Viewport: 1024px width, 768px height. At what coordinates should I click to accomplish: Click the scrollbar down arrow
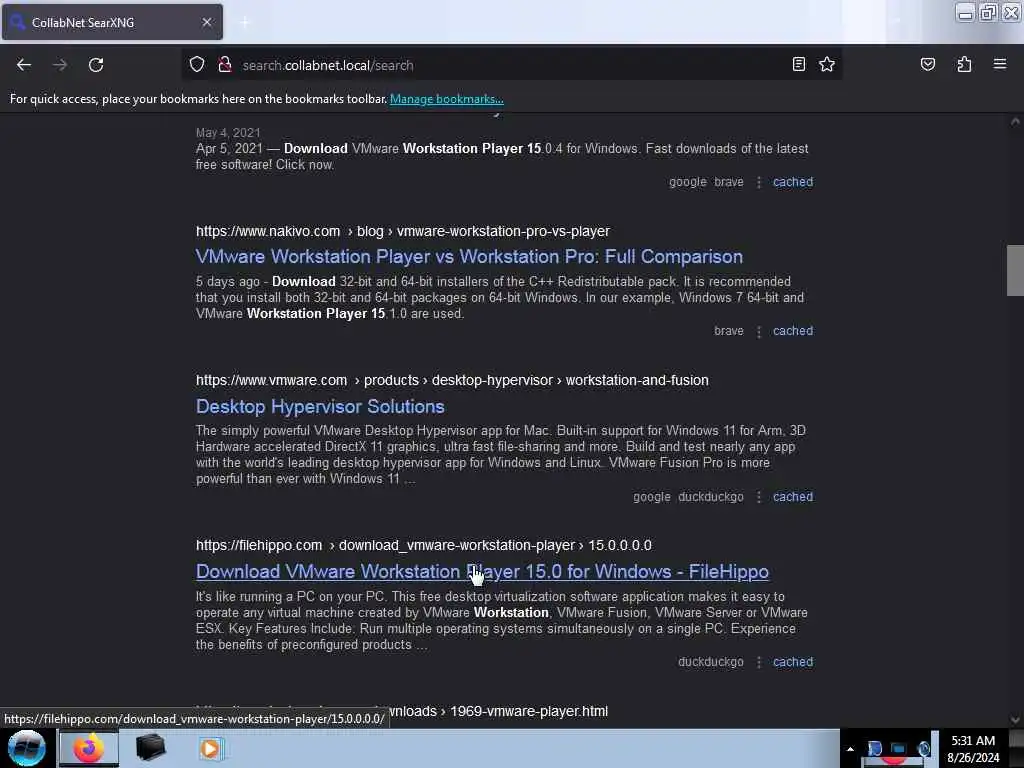click(1015, 720)
